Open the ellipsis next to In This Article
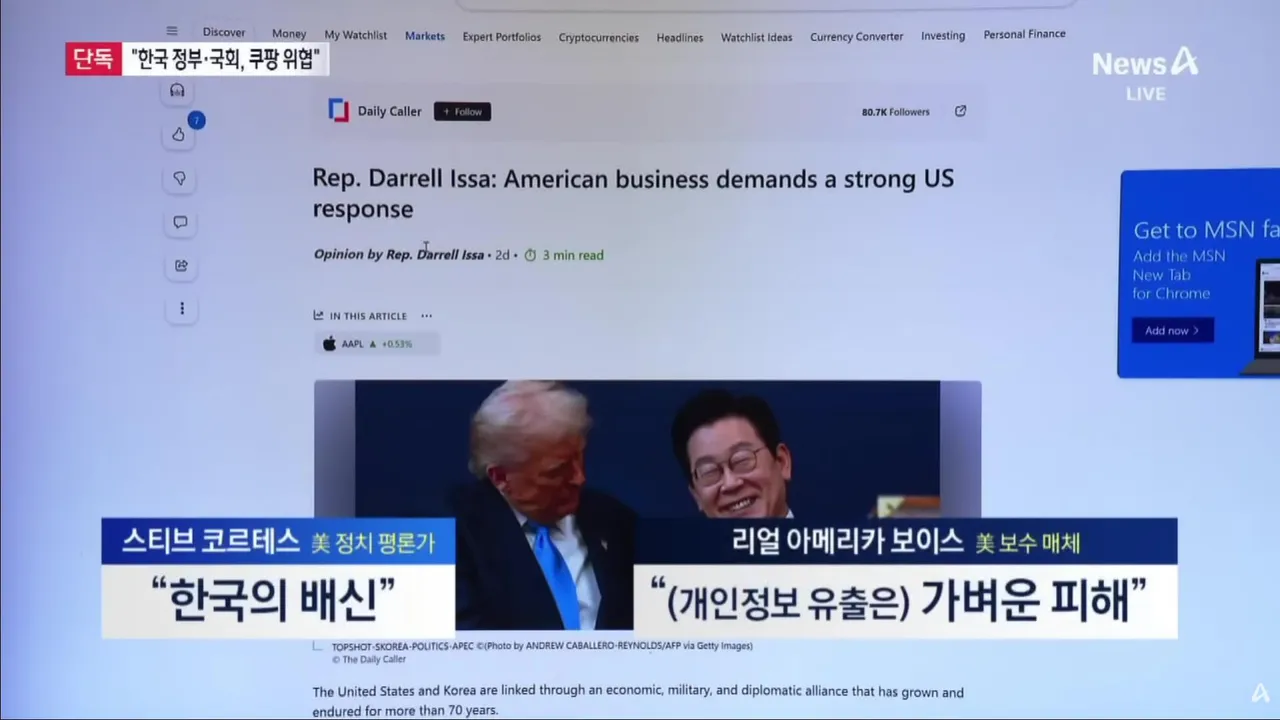Screen dimensions: 1280x720 click(x=426, y=316)
